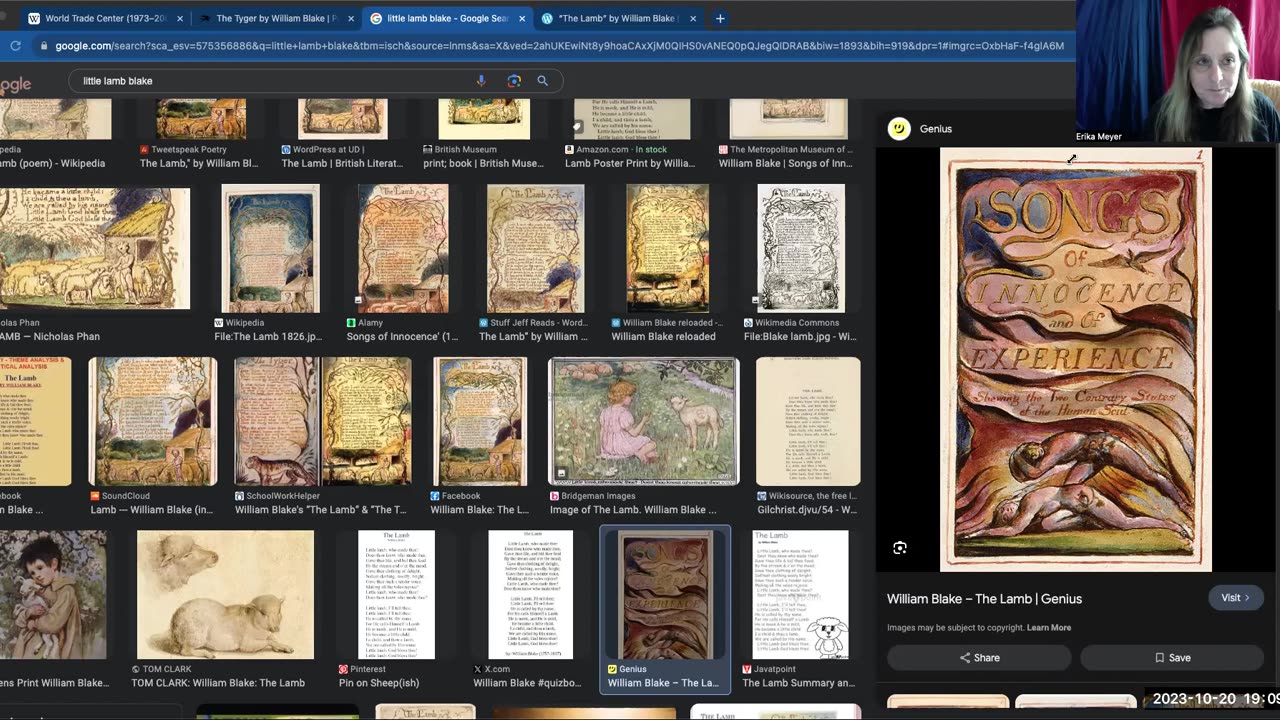Screen dimensions: 1280x720
Task: Open SchoolWorkHelper Lamb and Tyger thumbnail
Action: click(322, 421)
